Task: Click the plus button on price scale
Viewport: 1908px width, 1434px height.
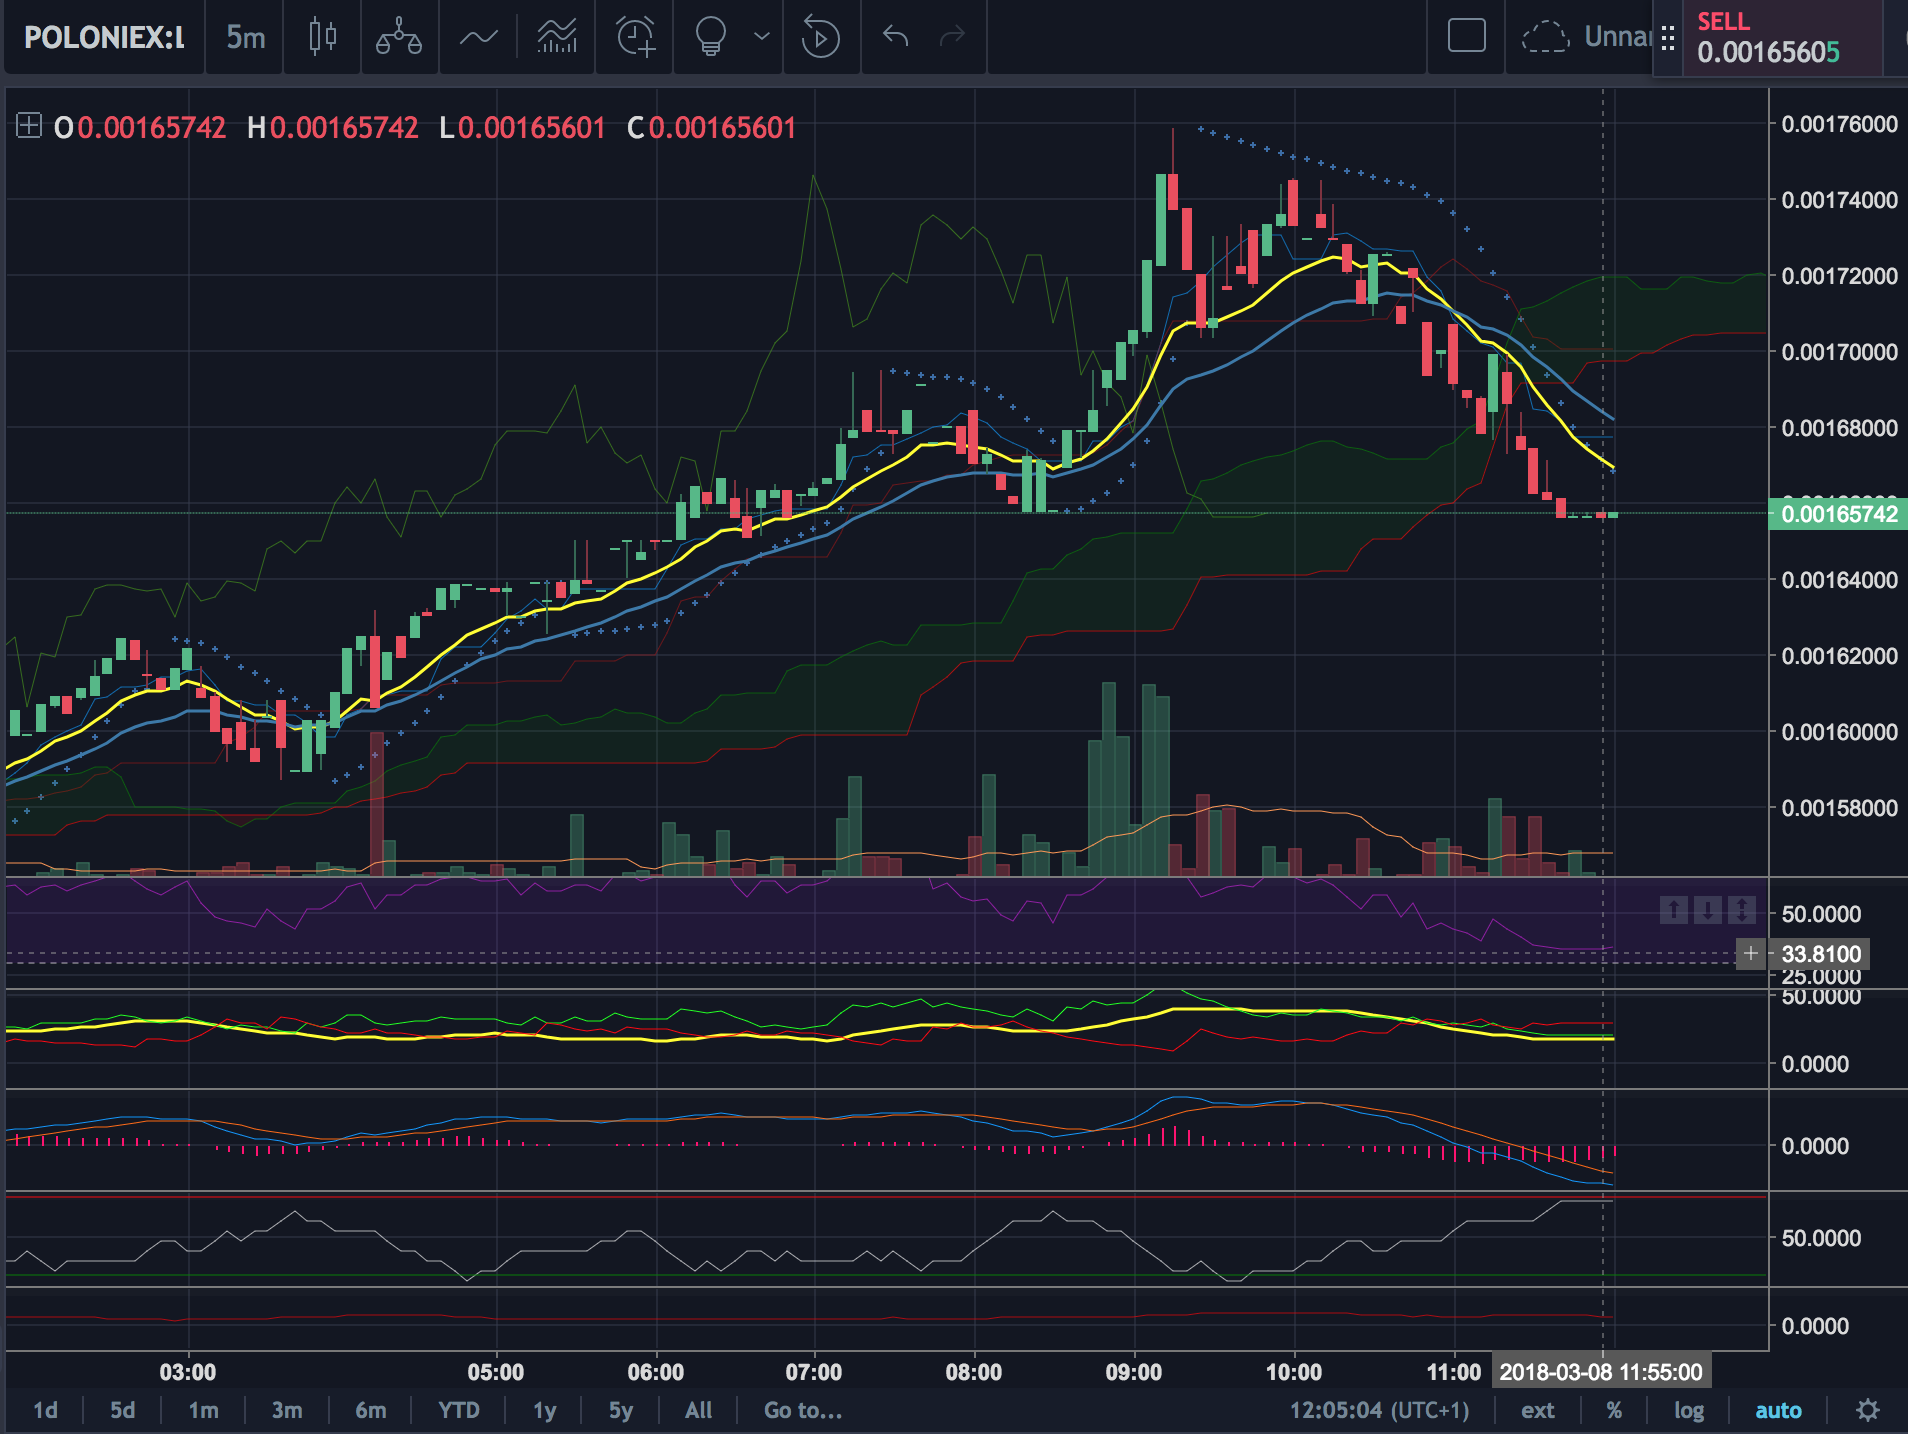Action: point(1751,954)
